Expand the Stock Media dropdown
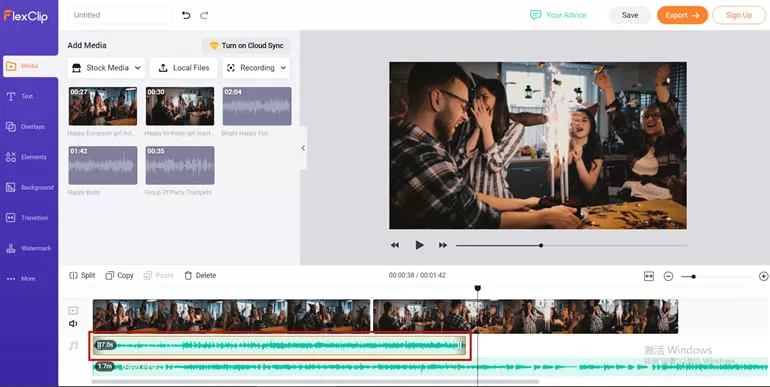The width and height of the screenshot is (770, 387). coord(106,68)
